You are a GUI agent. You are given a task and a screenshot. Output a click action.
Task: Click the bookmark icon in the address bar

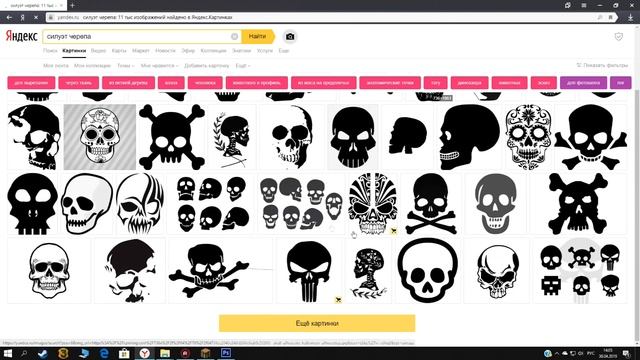click(611, 18)
